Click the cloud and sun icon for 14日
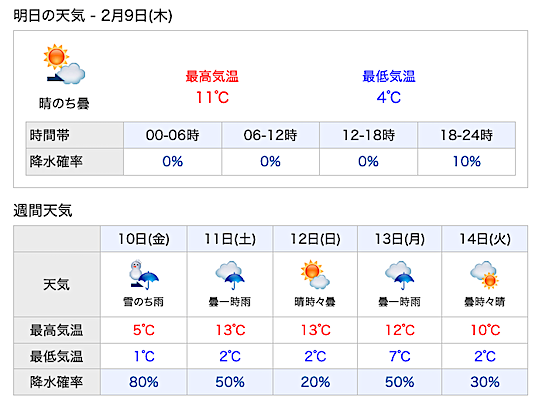 pyautogui.click(x=484, y=275)
